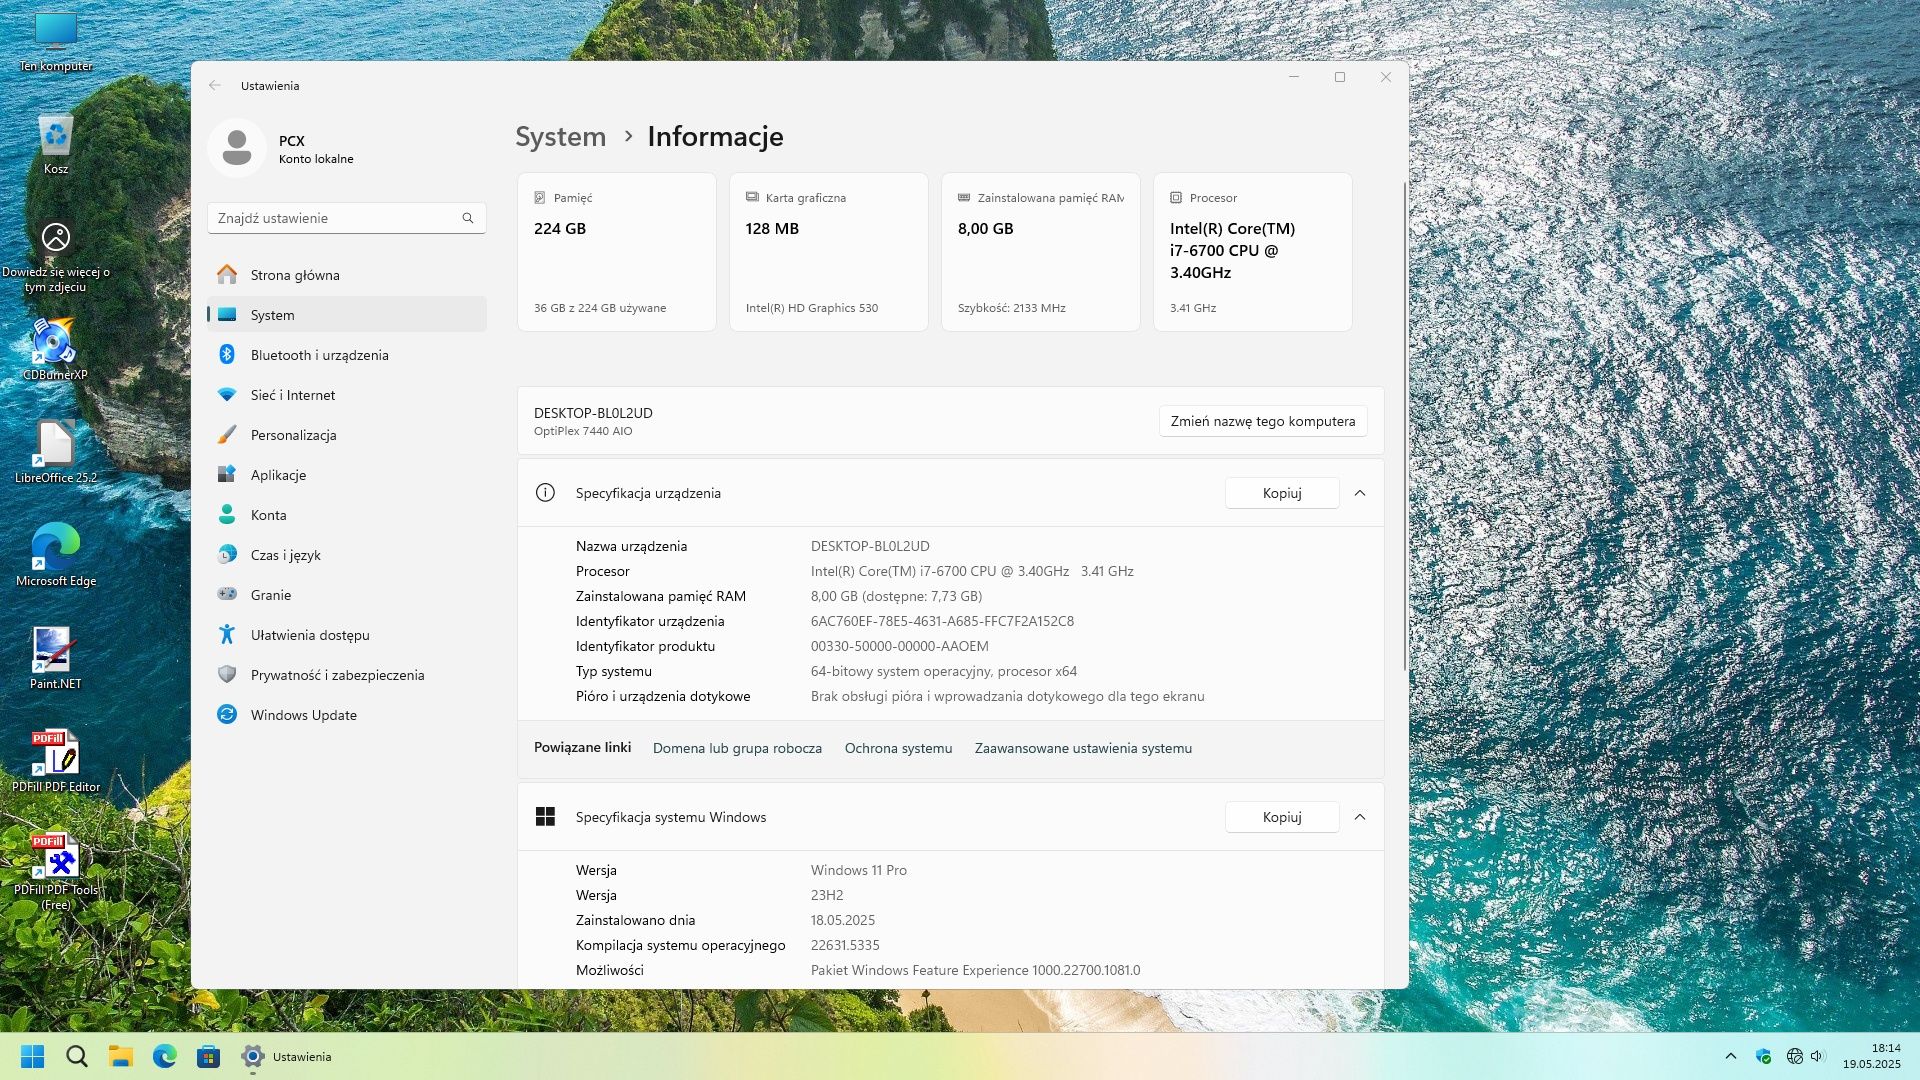This screenshot has width=1920, height=1080.
Task: Click the 'Windows 11 Pro' edition value
Action: [859, 870]
